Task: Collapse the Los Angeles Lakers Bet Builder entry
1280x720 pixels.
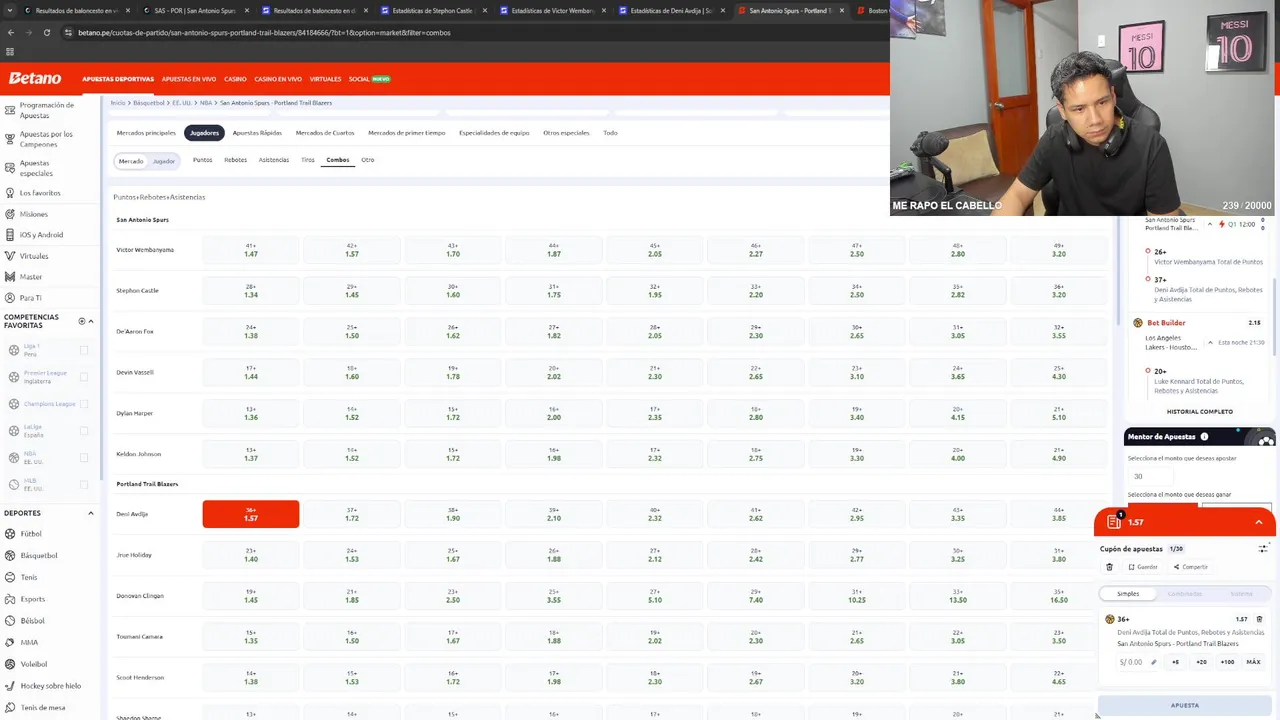Action: point(1210,343)
